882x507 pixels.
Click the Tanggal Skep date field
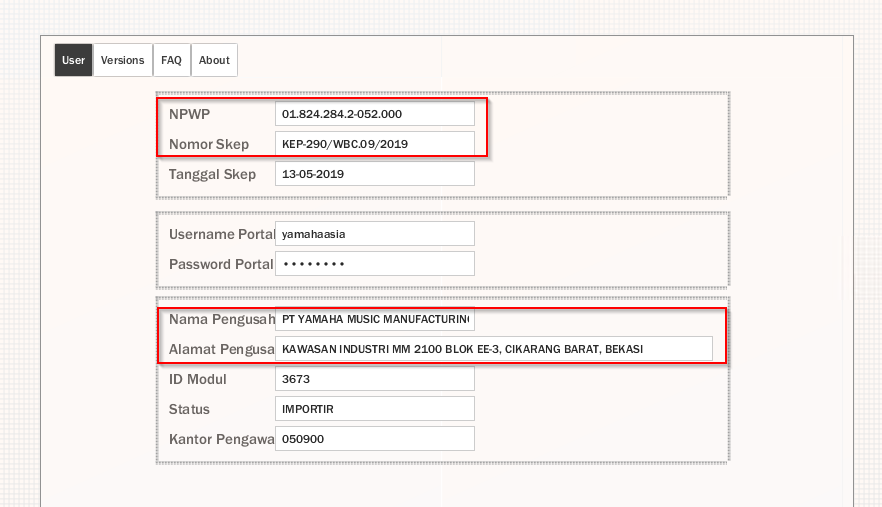point(374,174)
